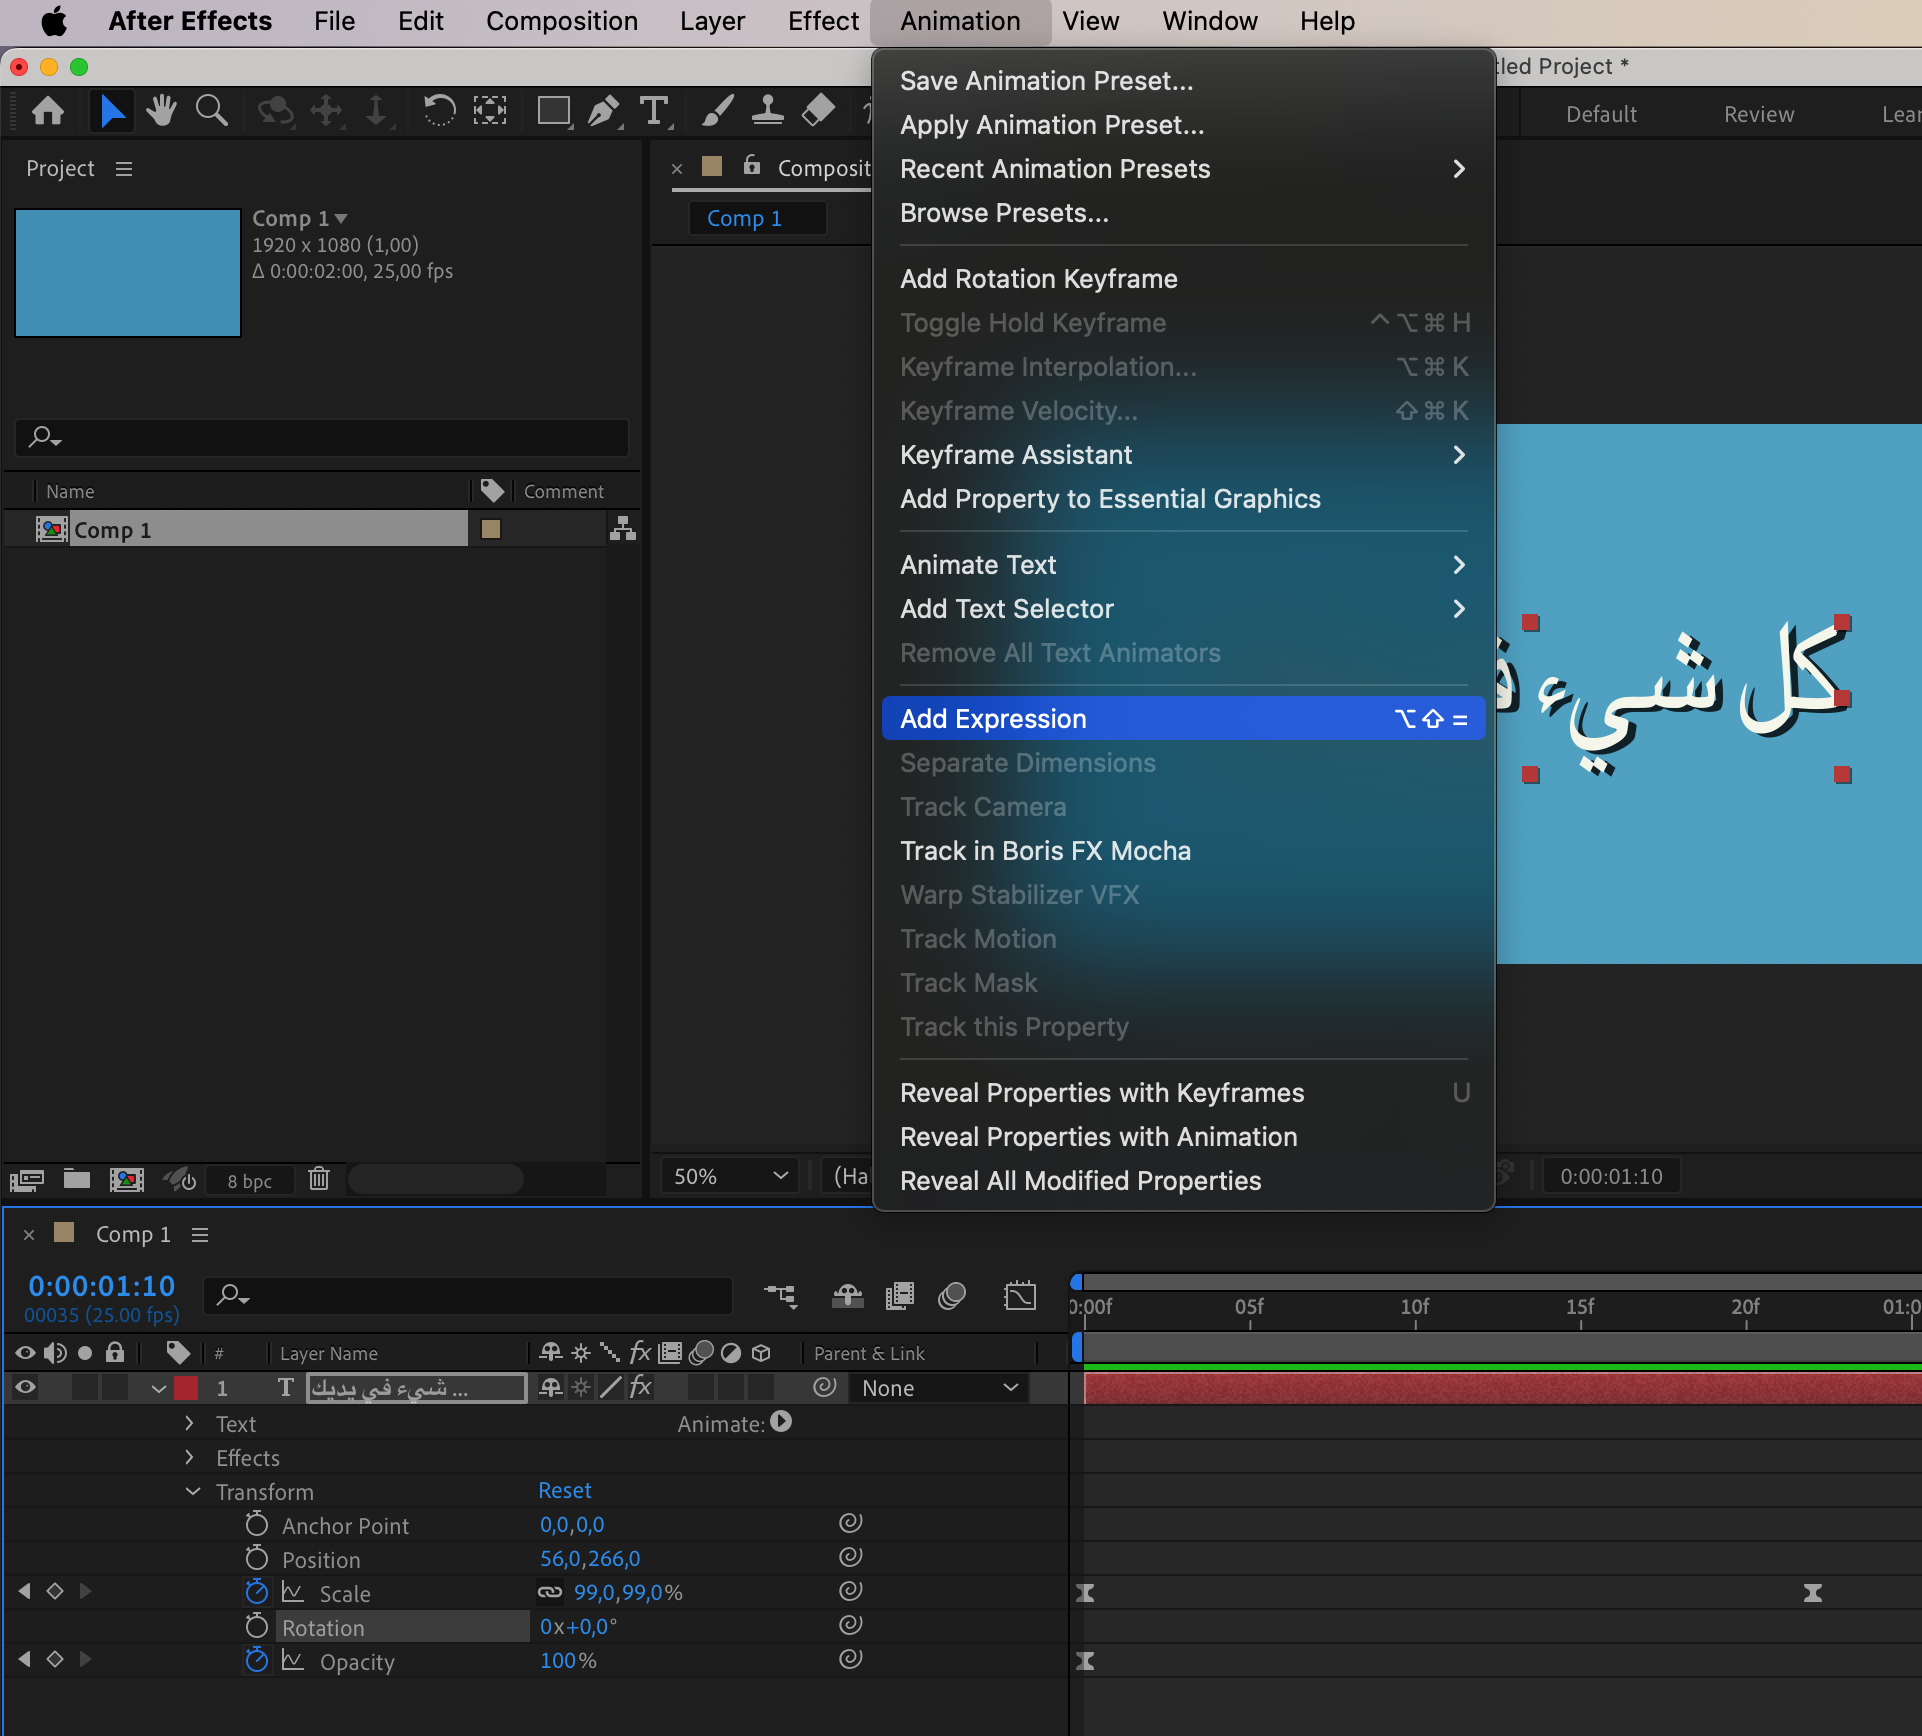Screen dimensions: 1922x1736
Task: Hide layer 1 with the eye icon
Action: [x=25, y=1387]
